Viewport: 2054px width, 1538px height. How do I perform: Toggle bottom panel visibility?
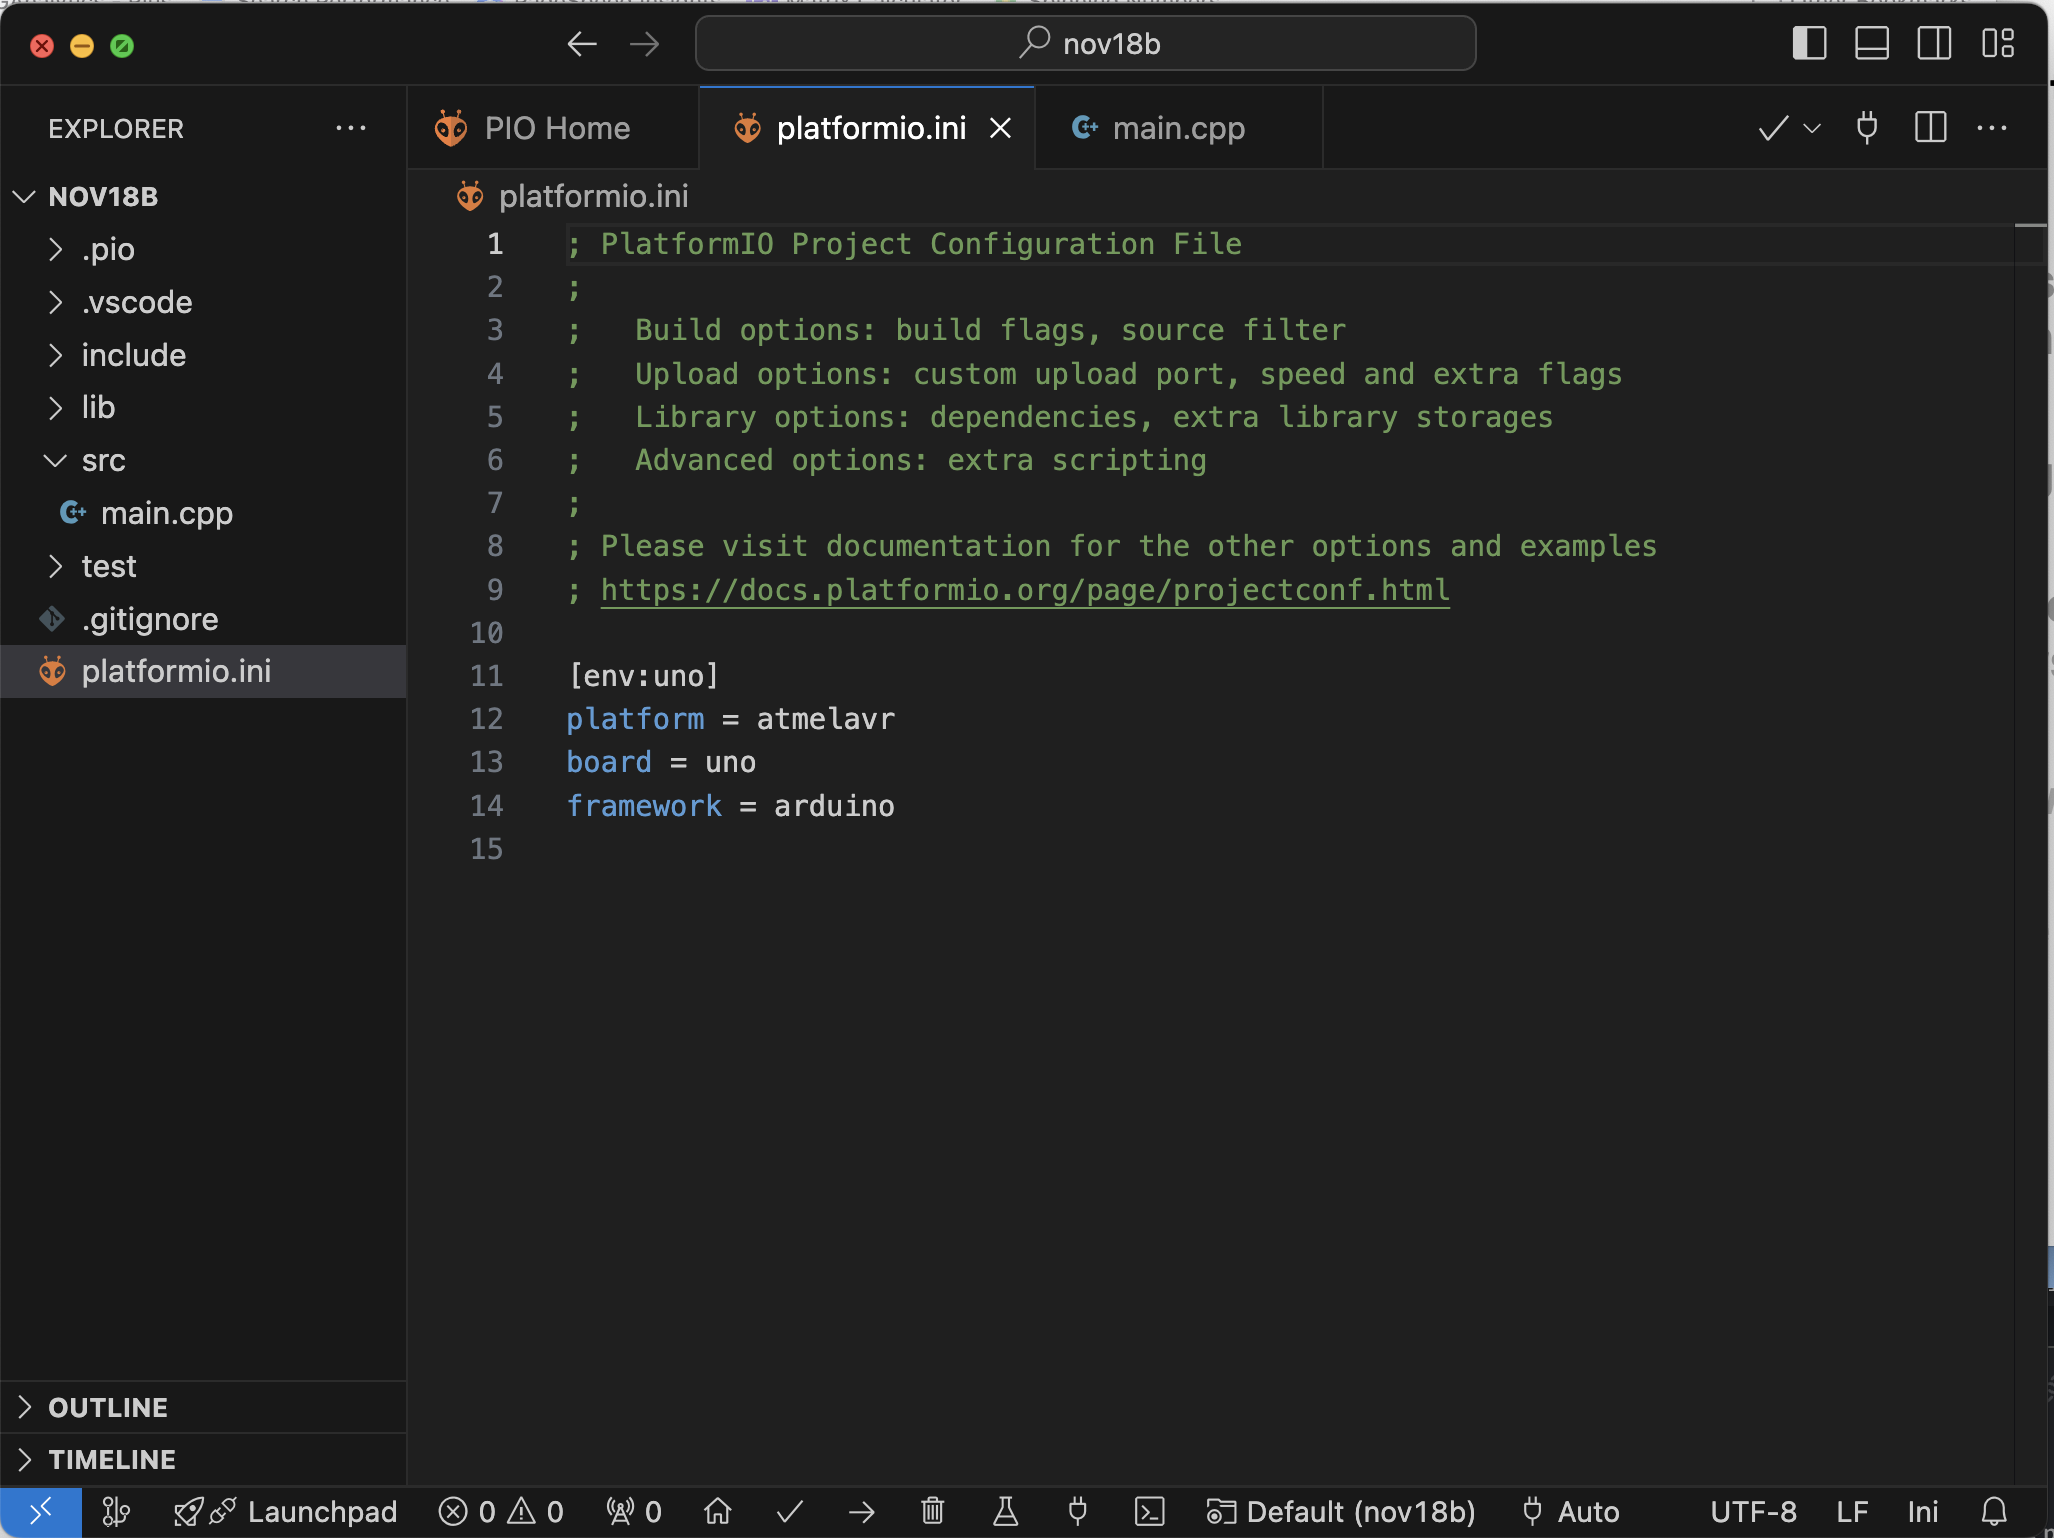(1871, 43)
